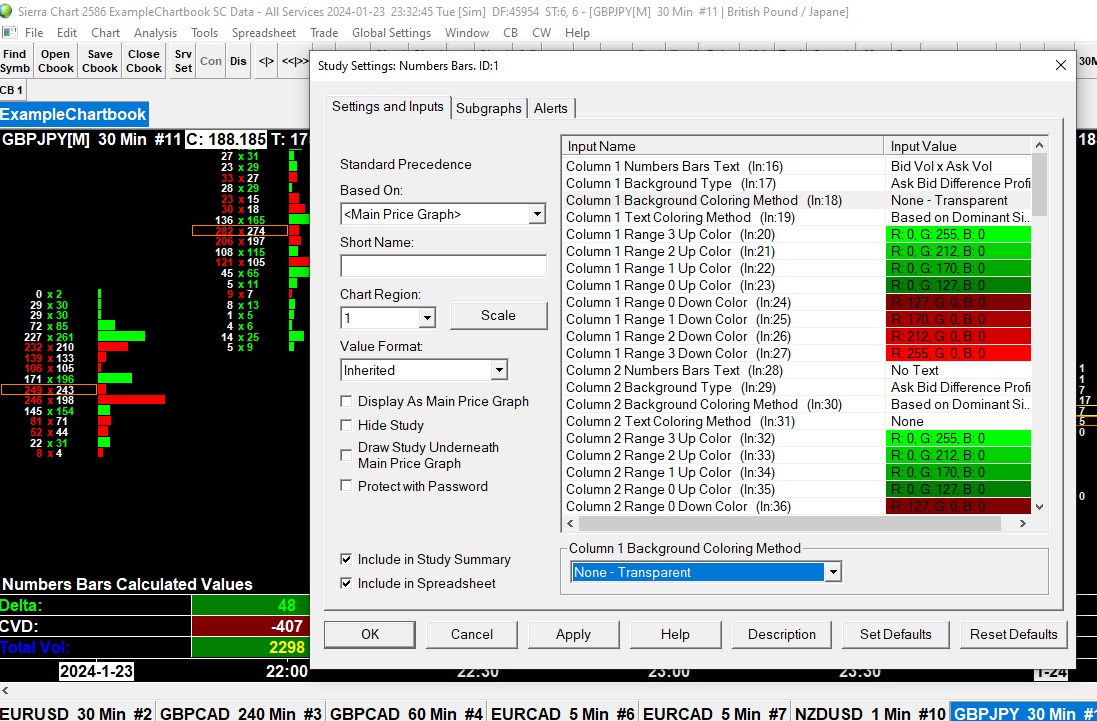
Task: Switch to EURUSD 30 Min #2 chart tab
Action: [76, 713]
